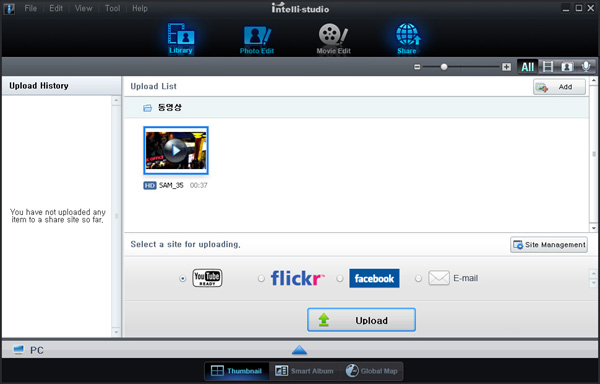This screenshot has height=384, width=600.
Task: Filter by voice recordings microphone icon
Action: pos(586,67)
